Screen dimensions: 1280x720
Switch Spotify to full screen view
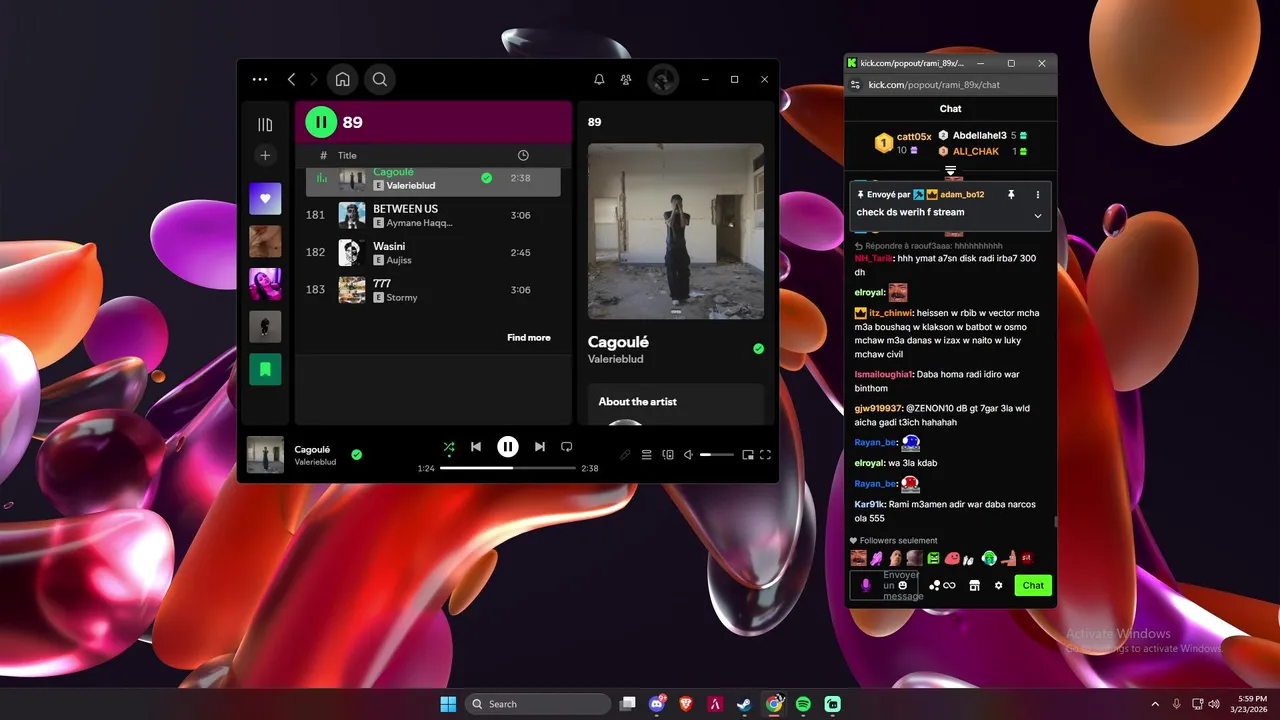(765, 455)
